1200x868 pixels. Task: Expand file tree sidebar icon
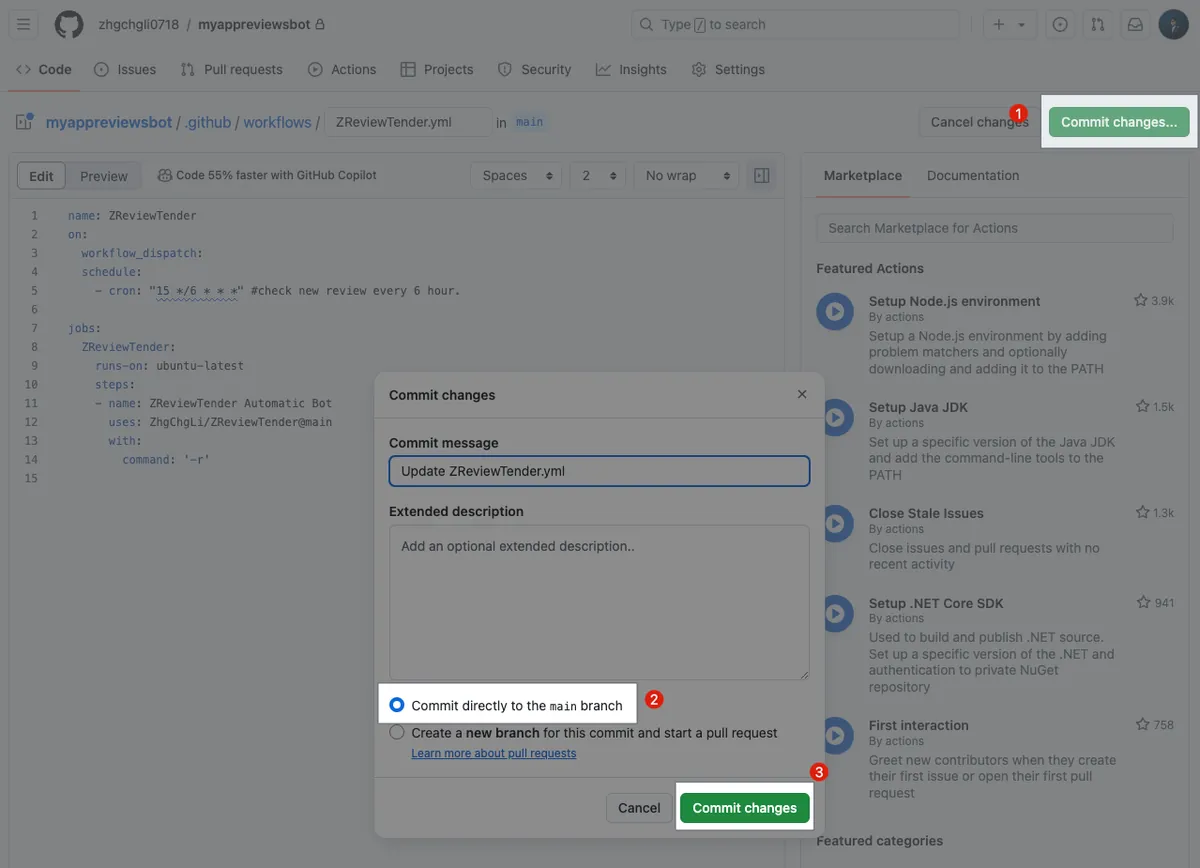click(x=25, y=122)
